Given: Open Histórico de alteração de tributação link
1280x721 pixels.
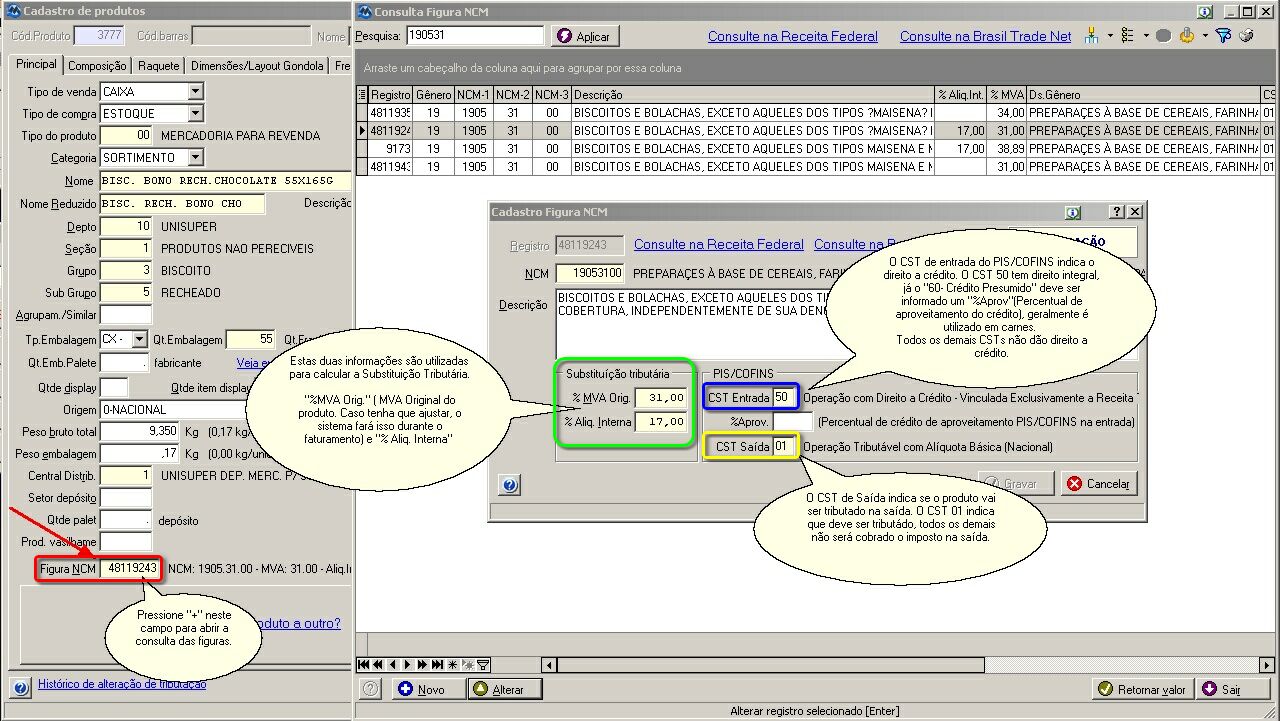Looking at the screenshot, I should pyautogui.click(x=122, y=684).
